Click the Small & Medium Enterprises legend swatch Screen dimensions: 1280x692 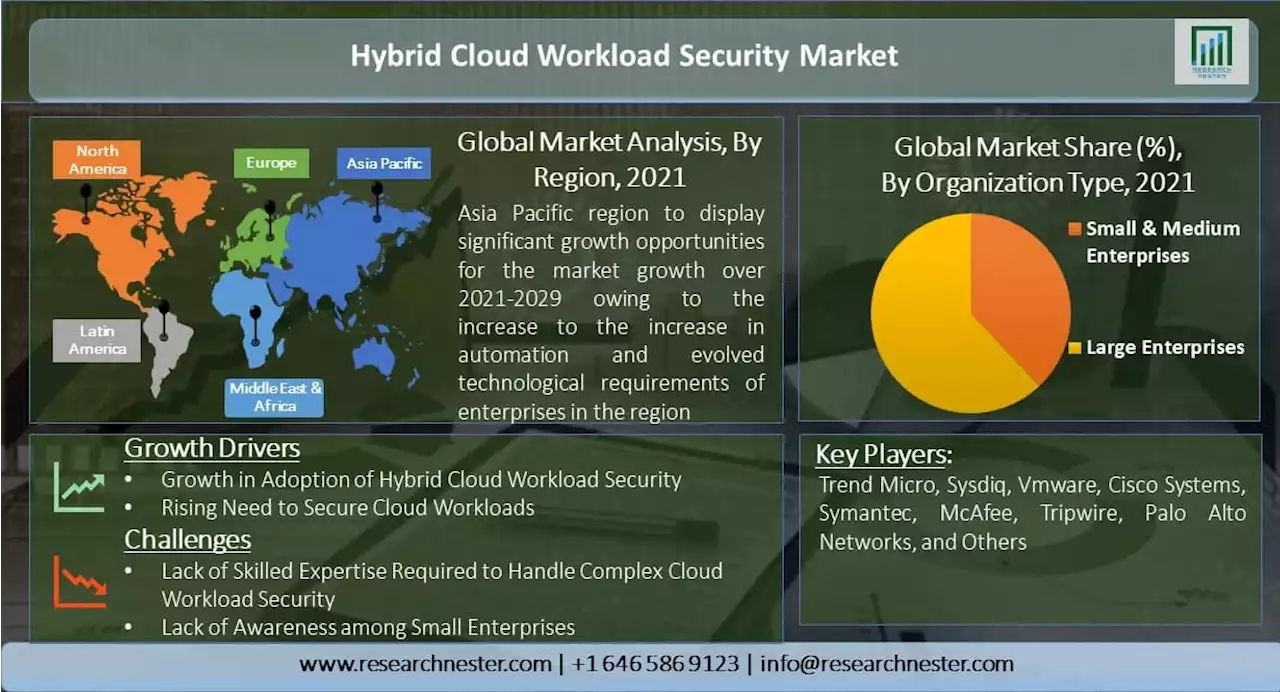(x=1075, y=229)
